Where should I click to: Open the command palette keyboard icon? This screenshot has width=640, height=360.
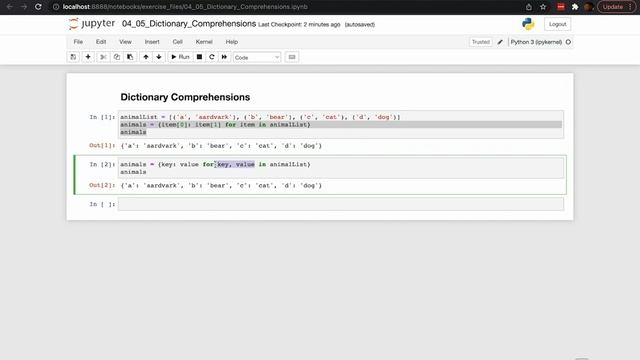292,57
